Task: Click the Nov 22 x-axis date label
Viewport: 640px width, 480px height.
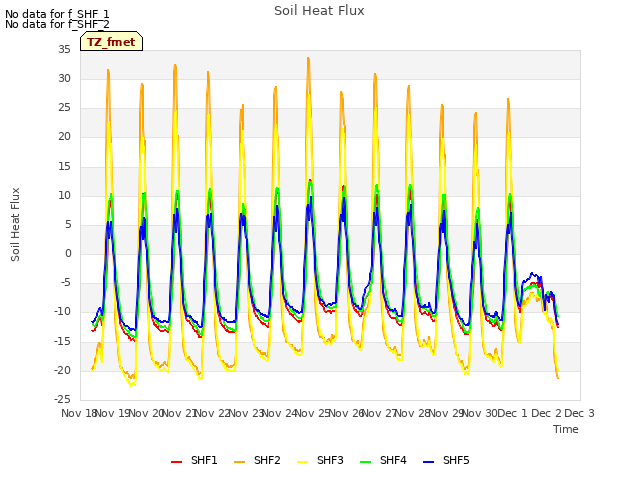Action: click(212, 413)
